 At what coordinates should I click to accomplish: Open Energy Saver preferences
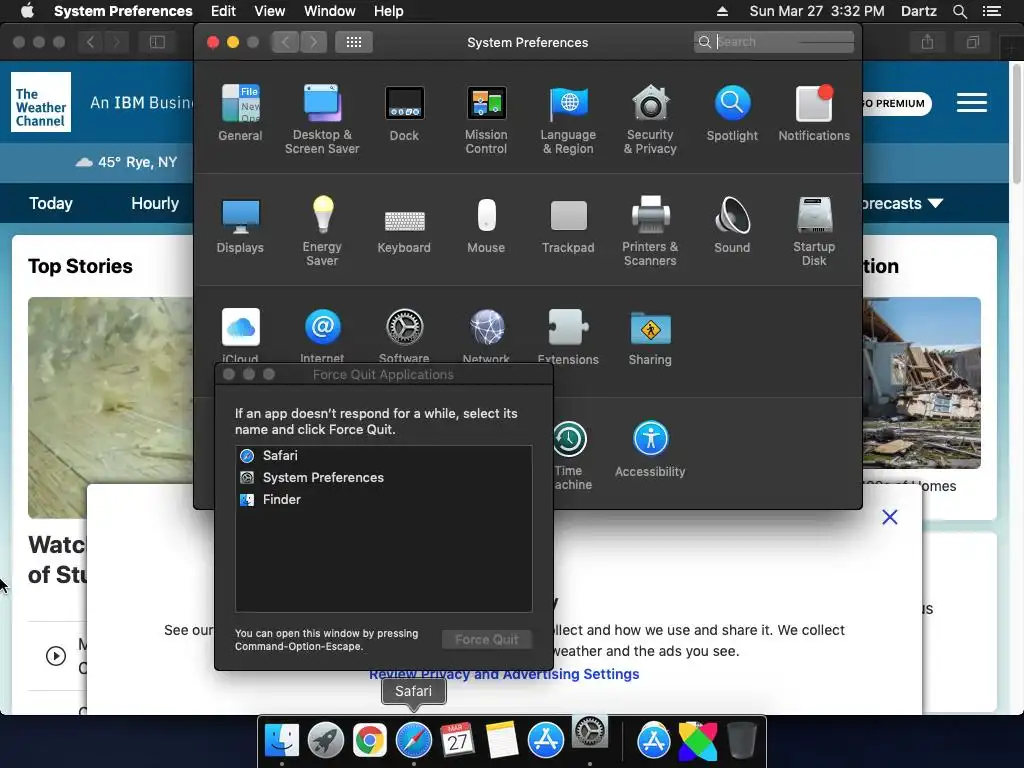pos(322,231)
